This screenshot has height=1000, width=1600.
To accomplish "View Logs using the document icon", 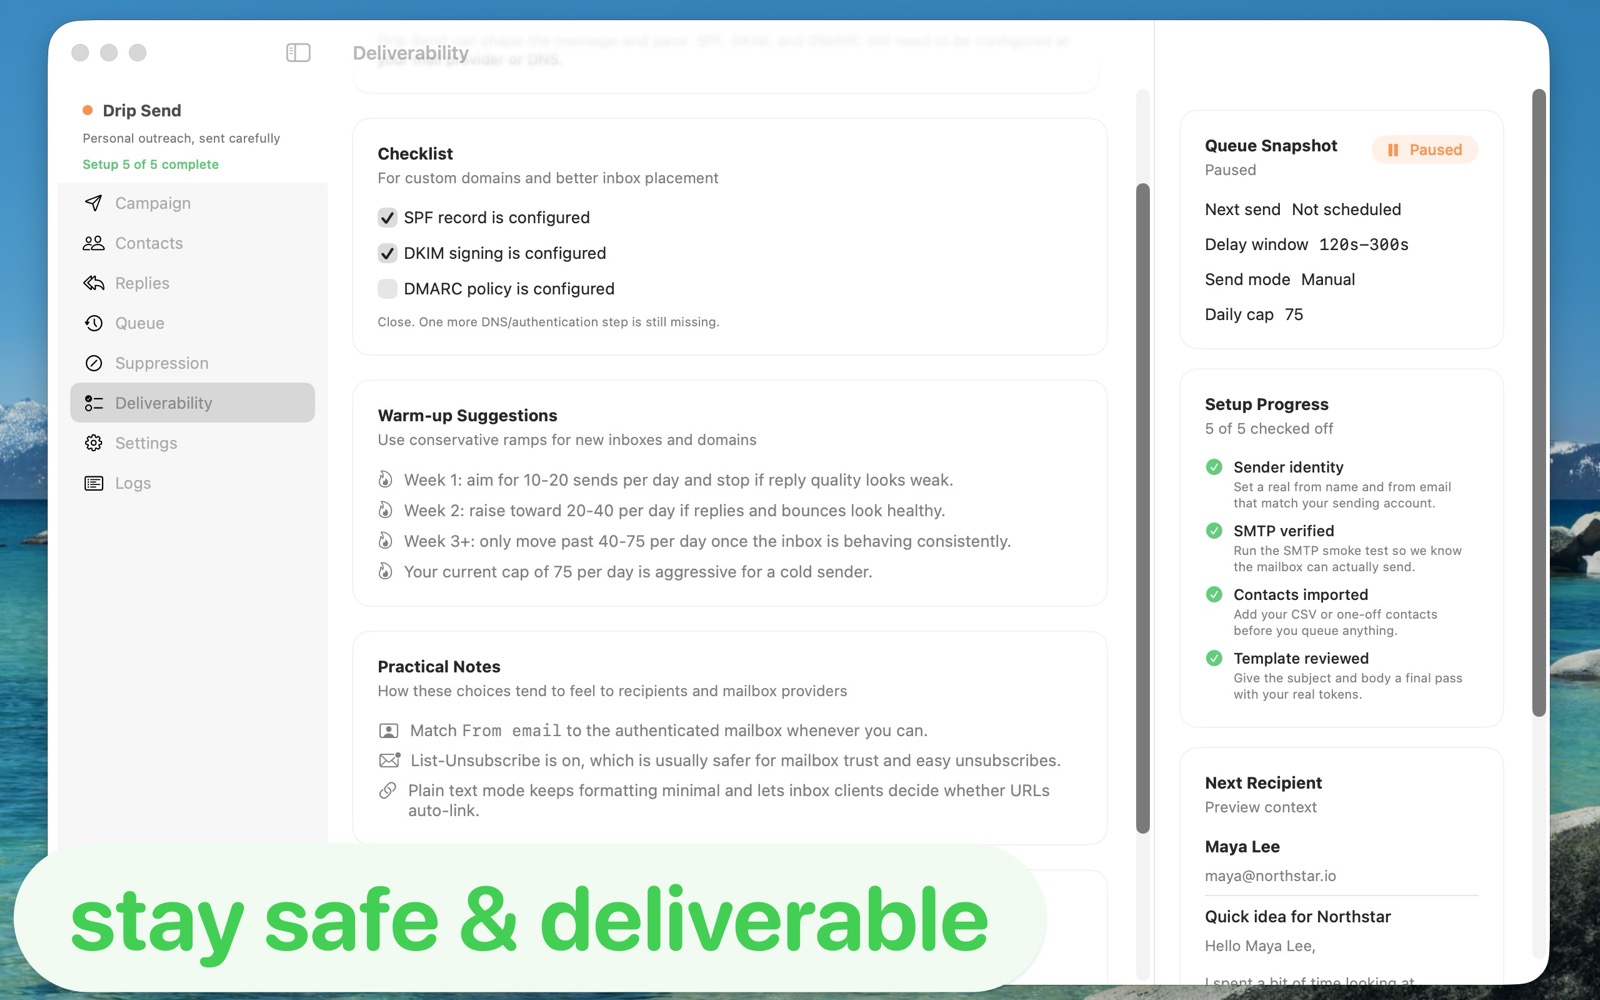I will pyautogui.click(x=93, y=483).
